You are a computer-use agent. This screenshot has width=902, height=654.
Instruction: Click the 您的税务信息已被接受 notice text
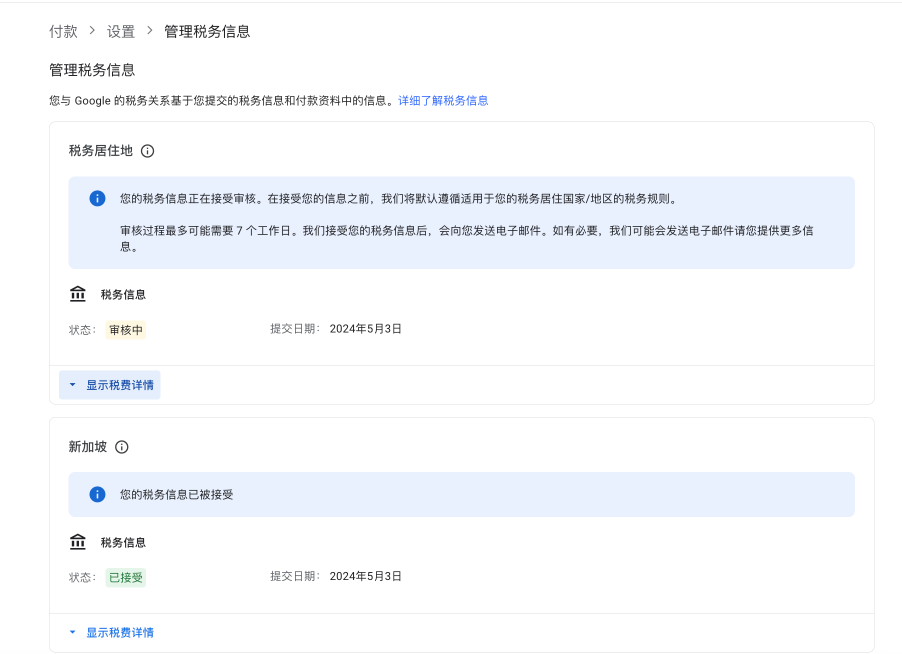176,494
